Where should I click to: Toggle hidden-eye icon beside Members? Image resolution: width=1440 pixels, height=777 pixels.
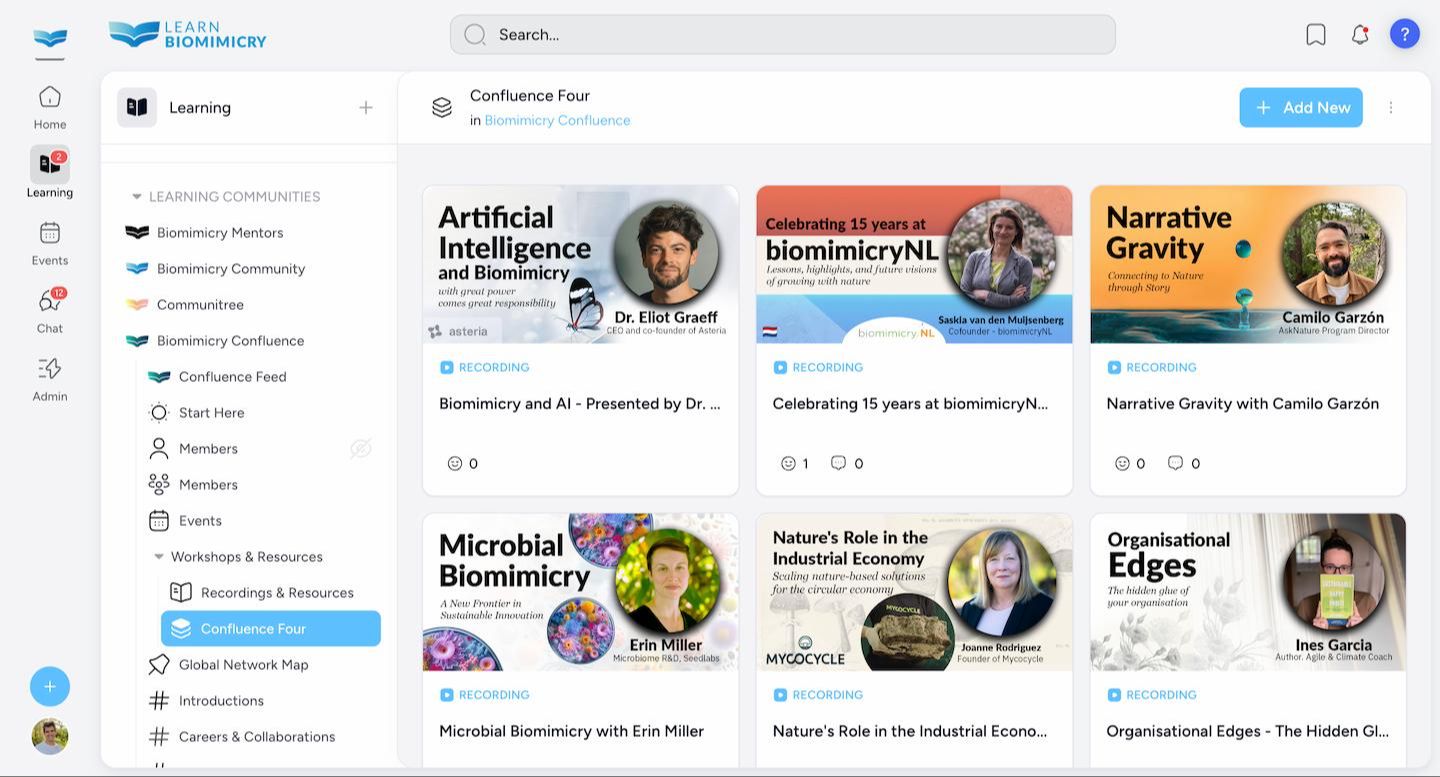click(361, 448)
